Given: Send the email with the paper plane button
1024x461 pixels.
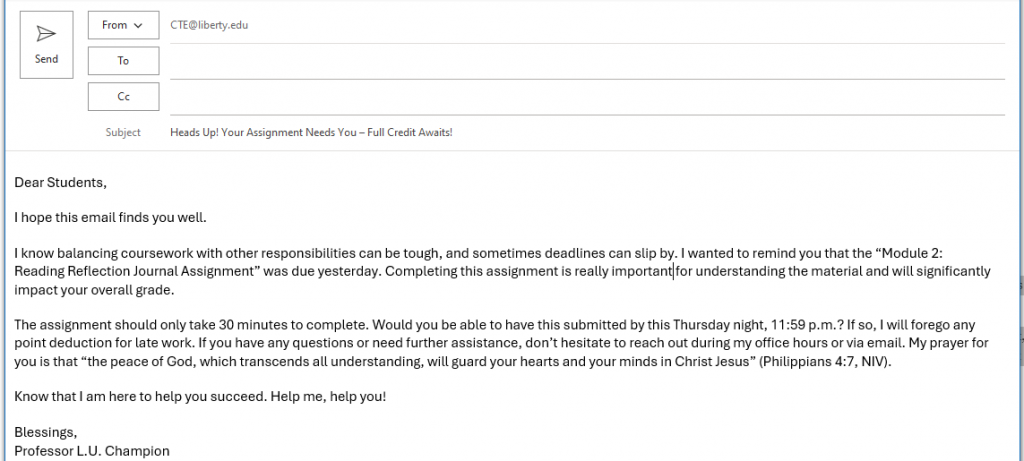Looking at the screenshot, I should pos(46,45).
